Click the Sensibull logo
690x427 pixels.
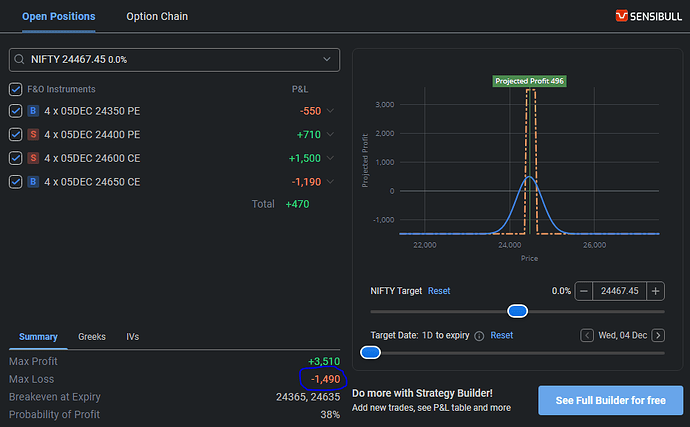[648, 16]
